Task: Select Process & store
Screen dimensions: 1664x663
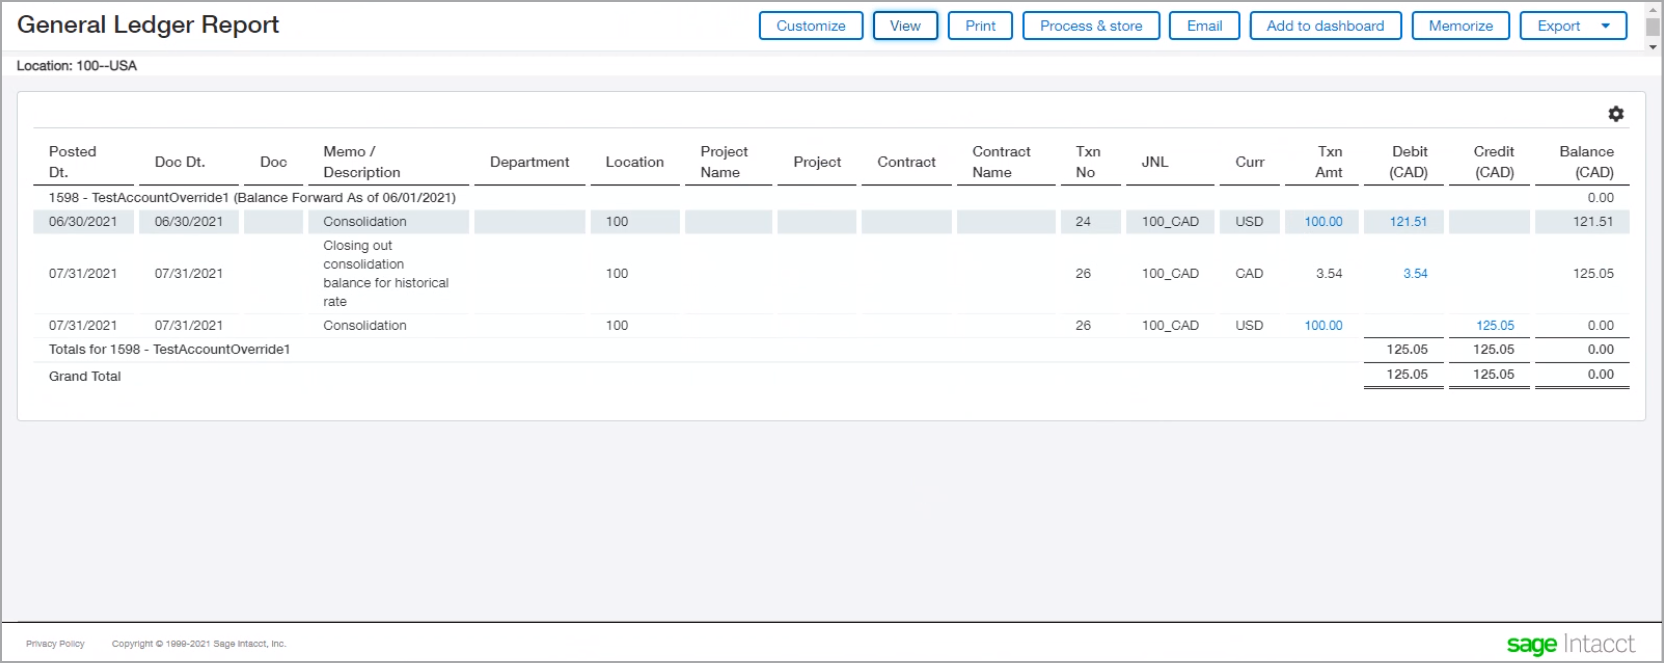Action: pyautogui.click(x=1090, y=26)
